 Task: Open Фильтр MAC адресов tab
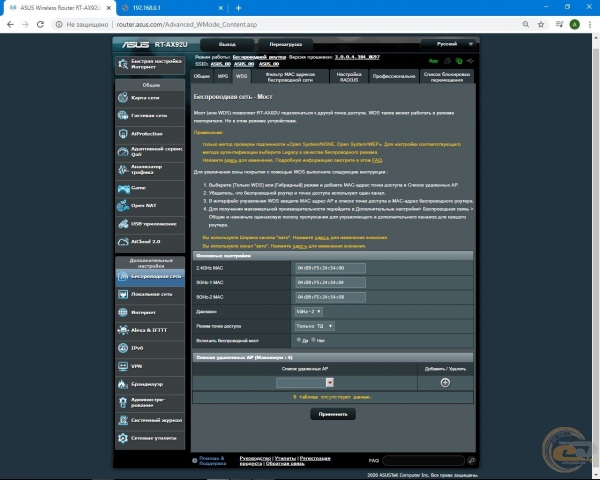tap(290, 77)
